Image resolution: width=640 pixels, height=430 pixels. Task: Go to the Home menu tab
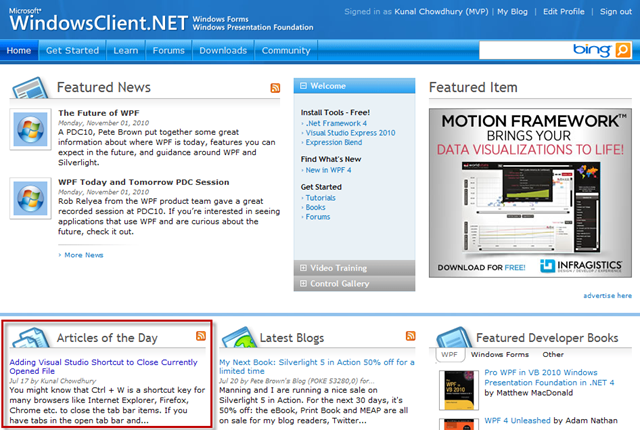pyautogui.click(x=19, y=51)
